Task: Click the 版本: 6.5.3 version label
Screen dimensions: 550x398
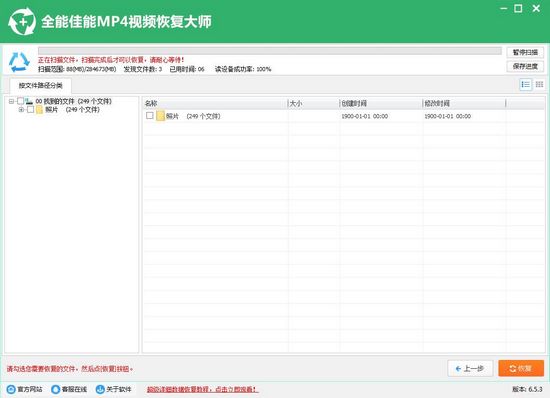Action: (x=527, y=389)
